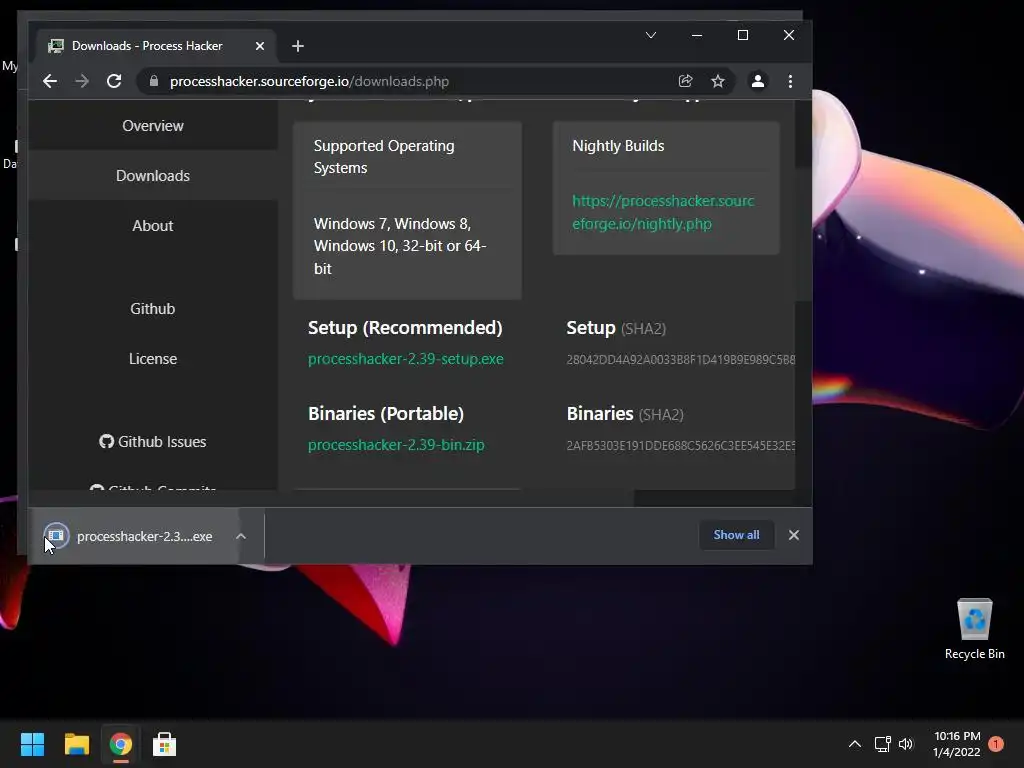Click the volume speaker tray icon

tap(906, 744)
